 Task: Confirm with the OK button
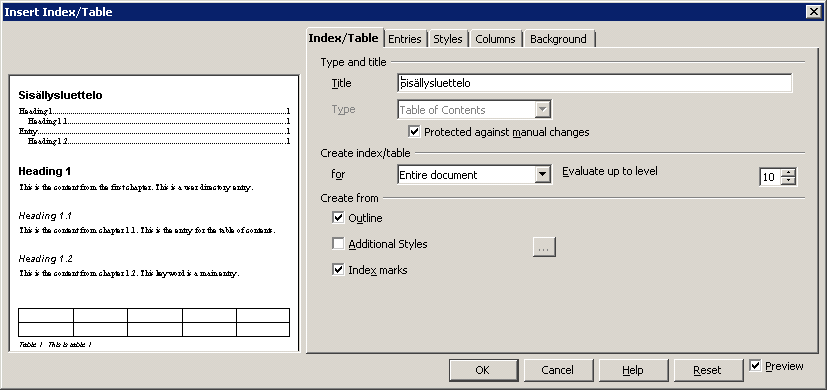(x=483, y=370)
